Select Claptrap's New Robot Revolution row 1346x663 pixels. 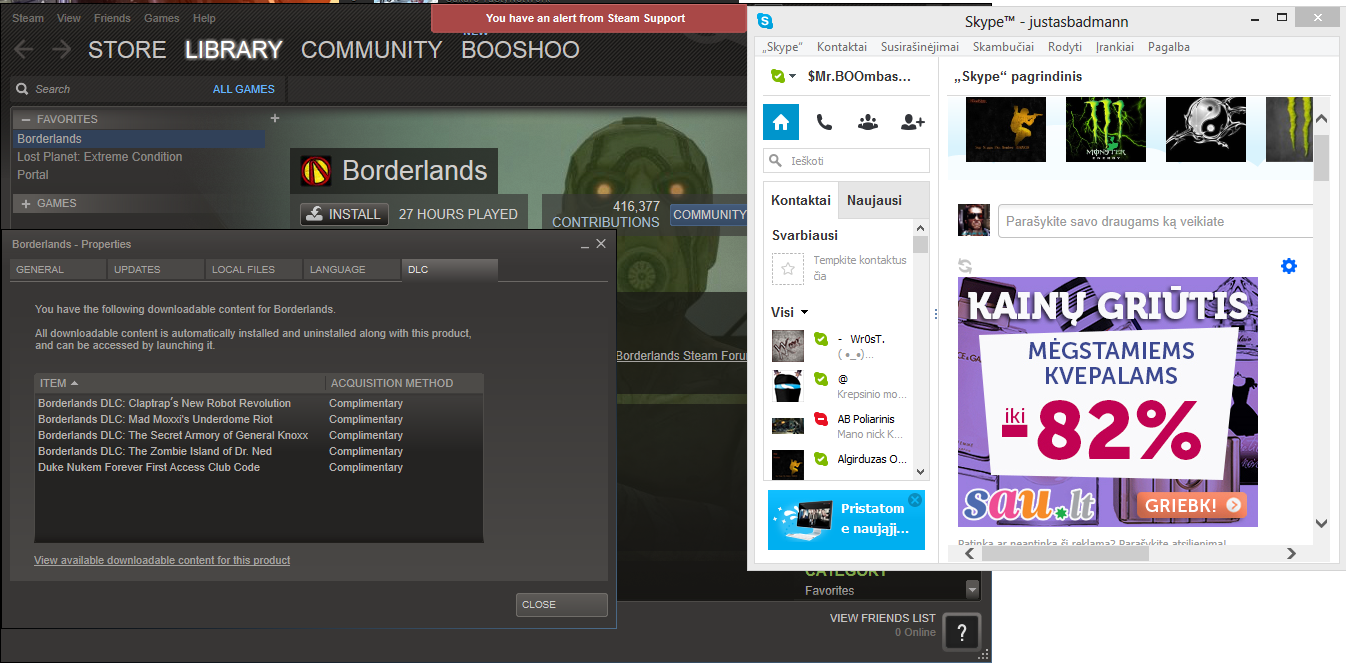[259, 403]
